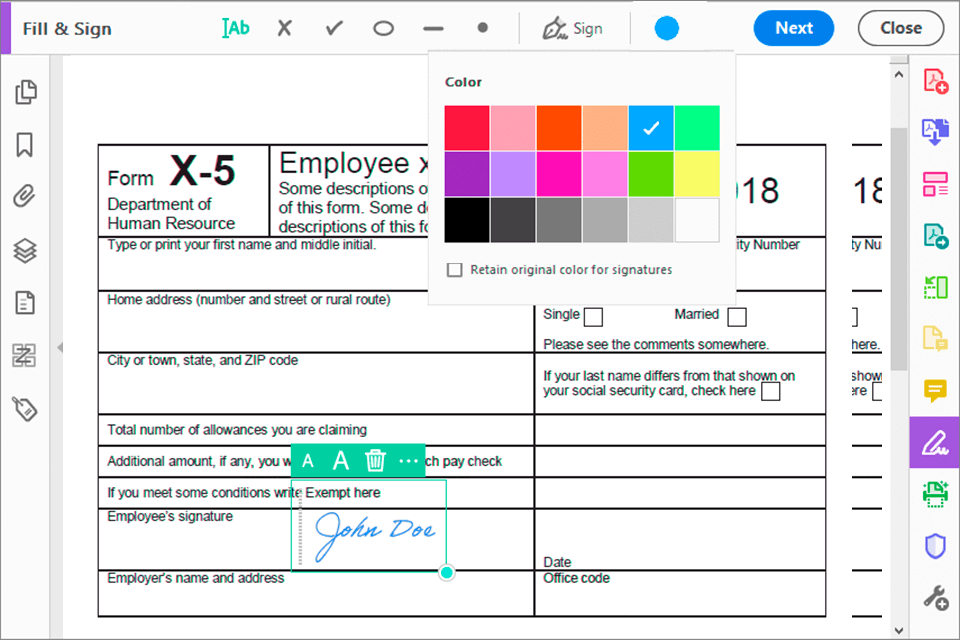Click the Employer's name and address field
Image resolution: width=960 pixels, height=640 pixels.
pos(316,593)
